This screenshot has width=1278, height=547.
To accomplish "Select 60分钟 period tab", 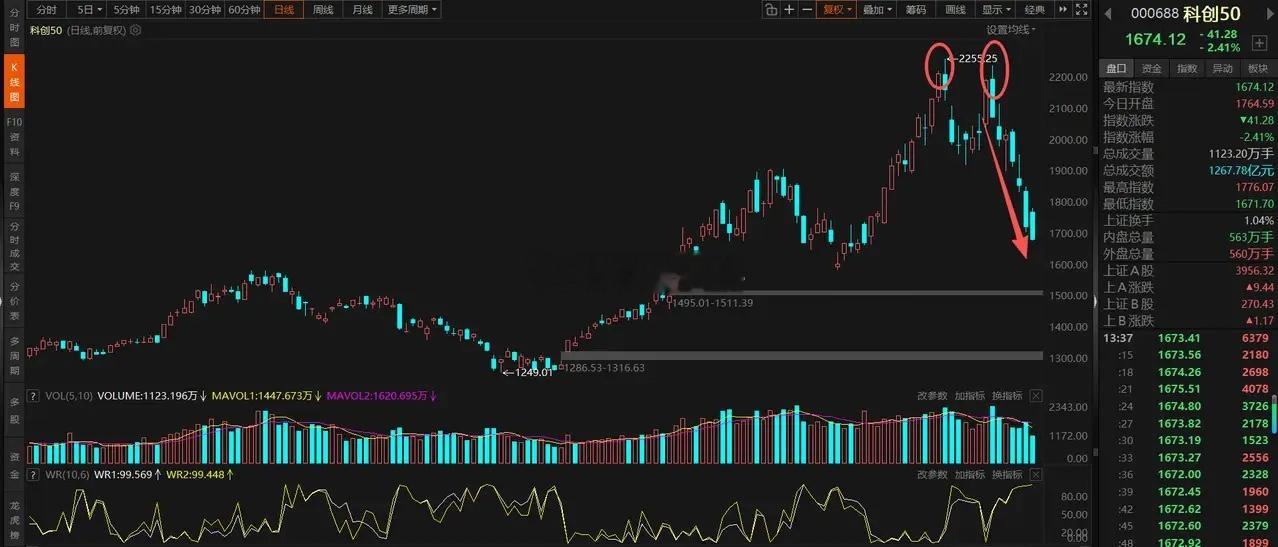I will tap(244, 9).
